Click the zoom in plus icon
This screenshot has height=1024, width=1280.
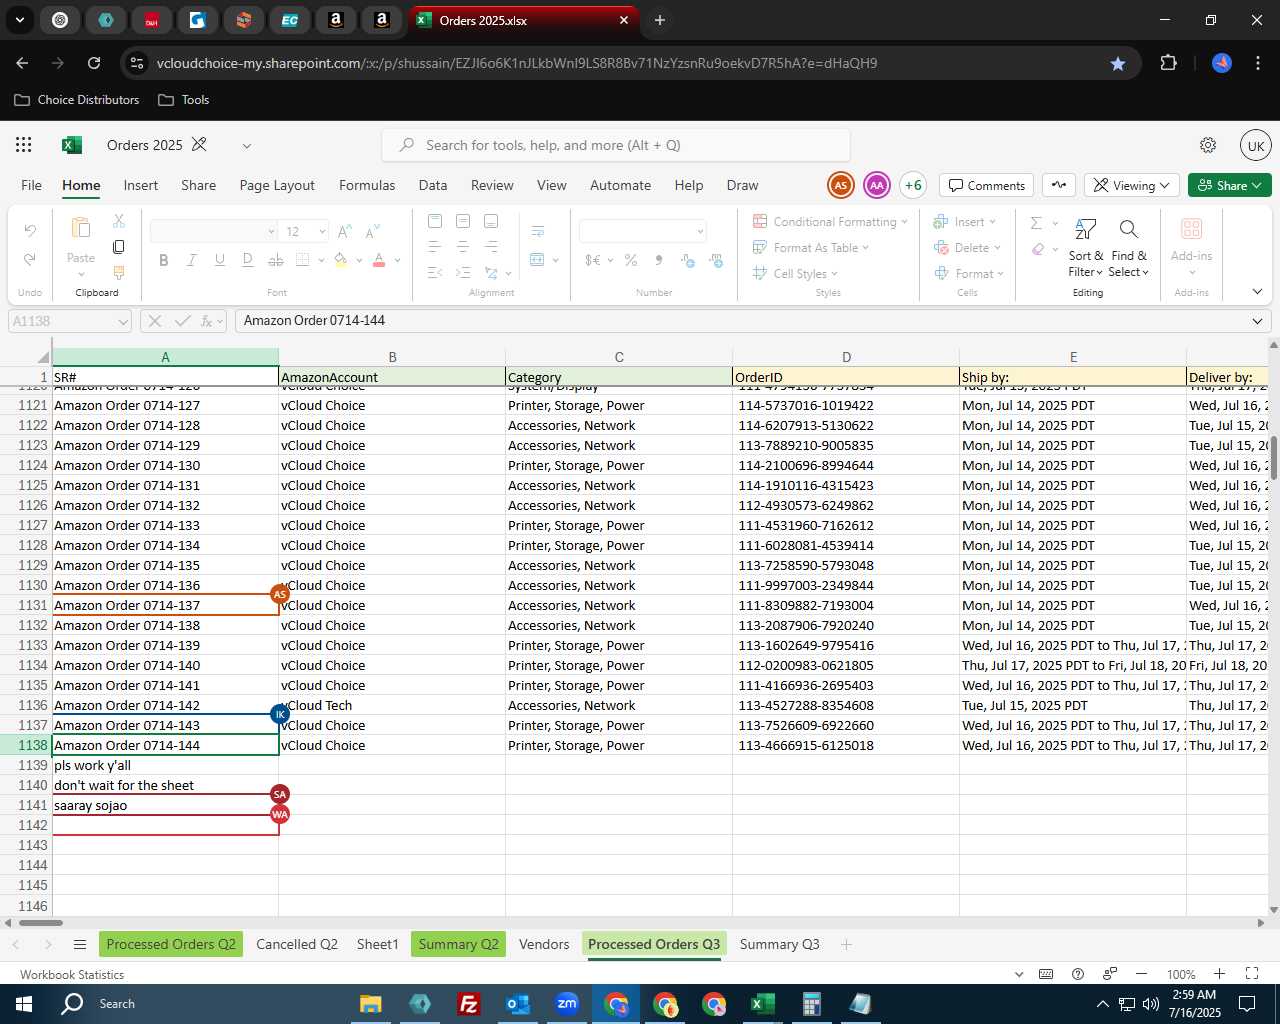1219,974
